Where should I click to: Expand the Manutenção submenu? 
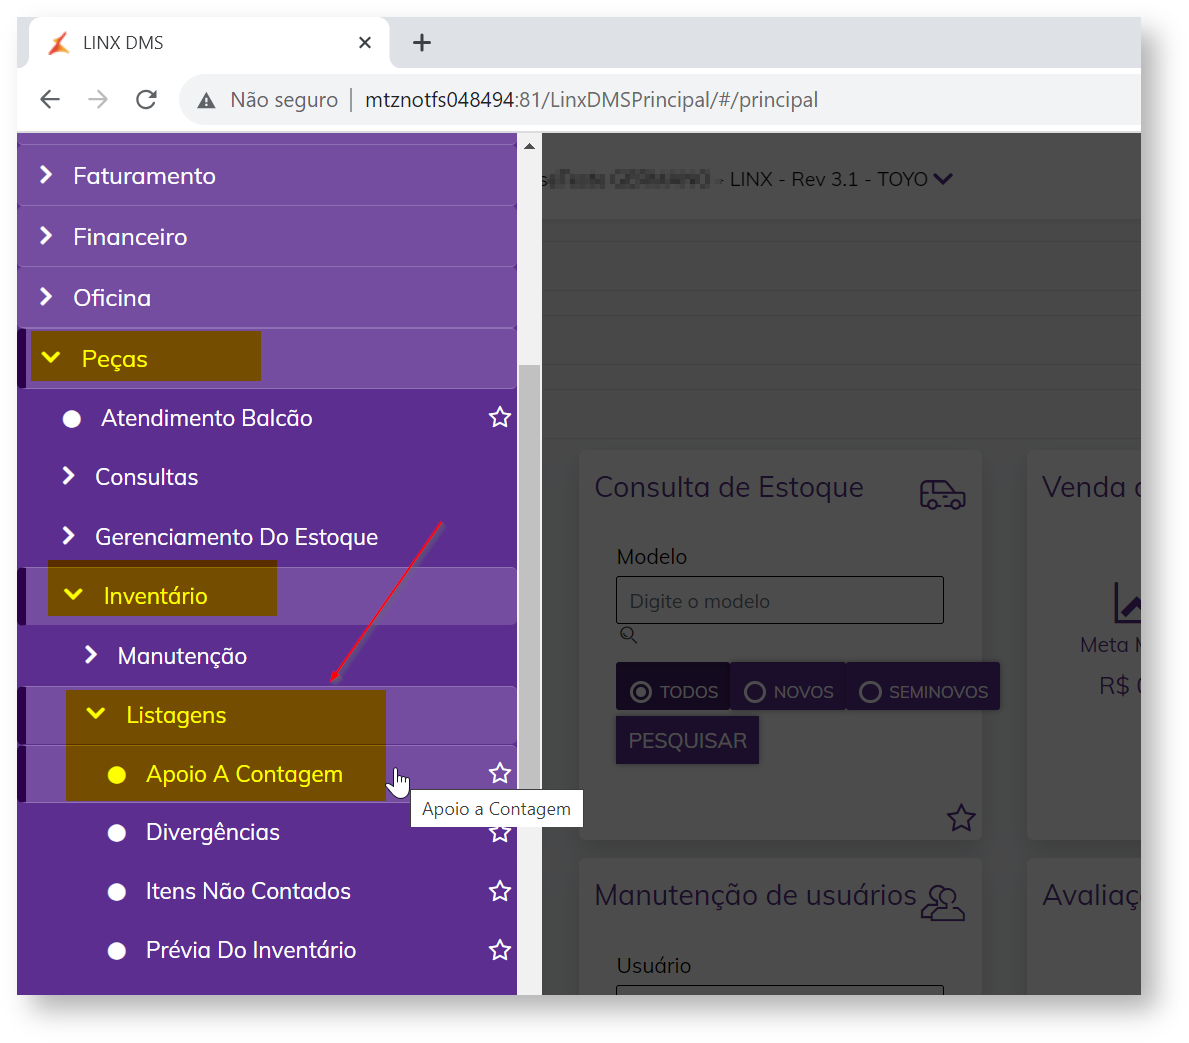(x=267, y=656)
